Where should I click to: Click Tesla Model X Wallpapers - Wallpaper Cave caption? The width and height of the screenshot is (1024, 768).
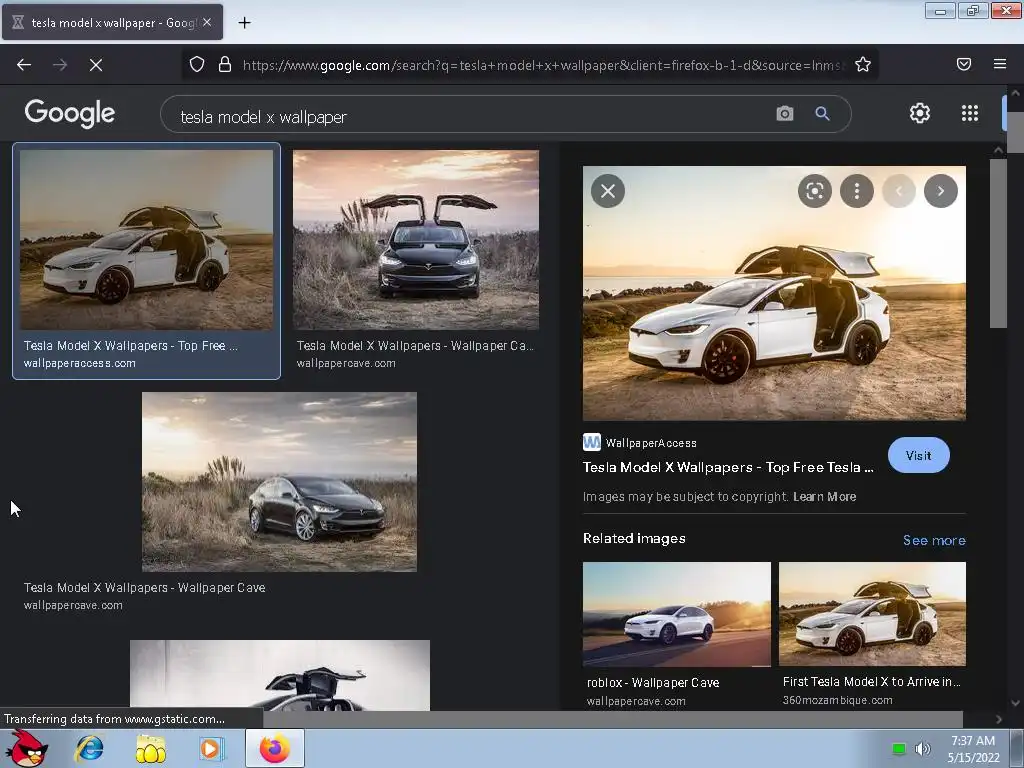pos(144,588)
